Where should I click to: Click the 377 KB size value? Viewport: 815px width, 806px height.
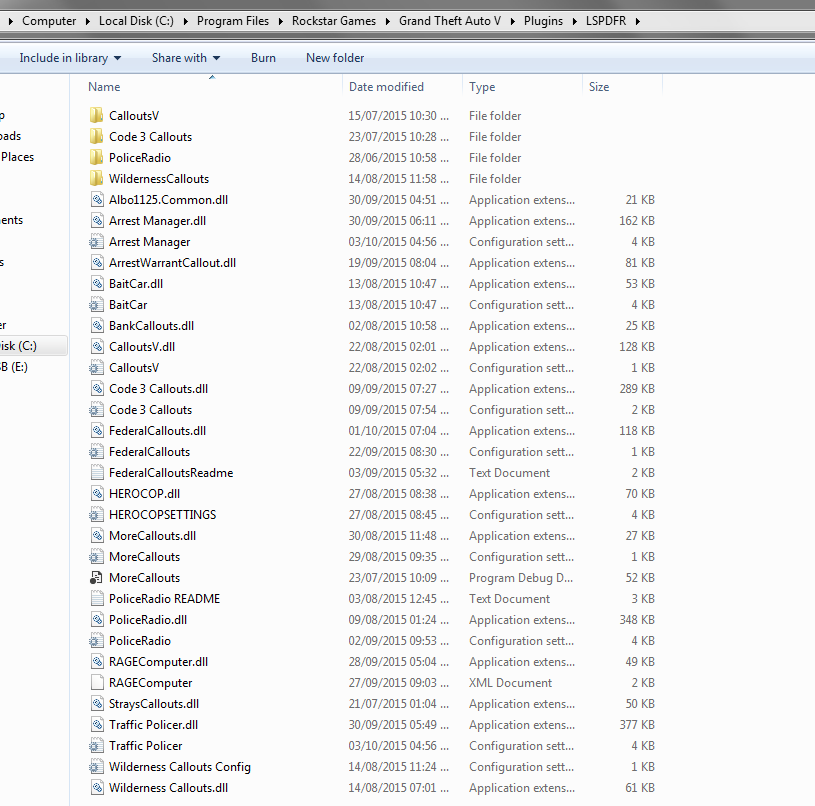click(x=637, y=724)
